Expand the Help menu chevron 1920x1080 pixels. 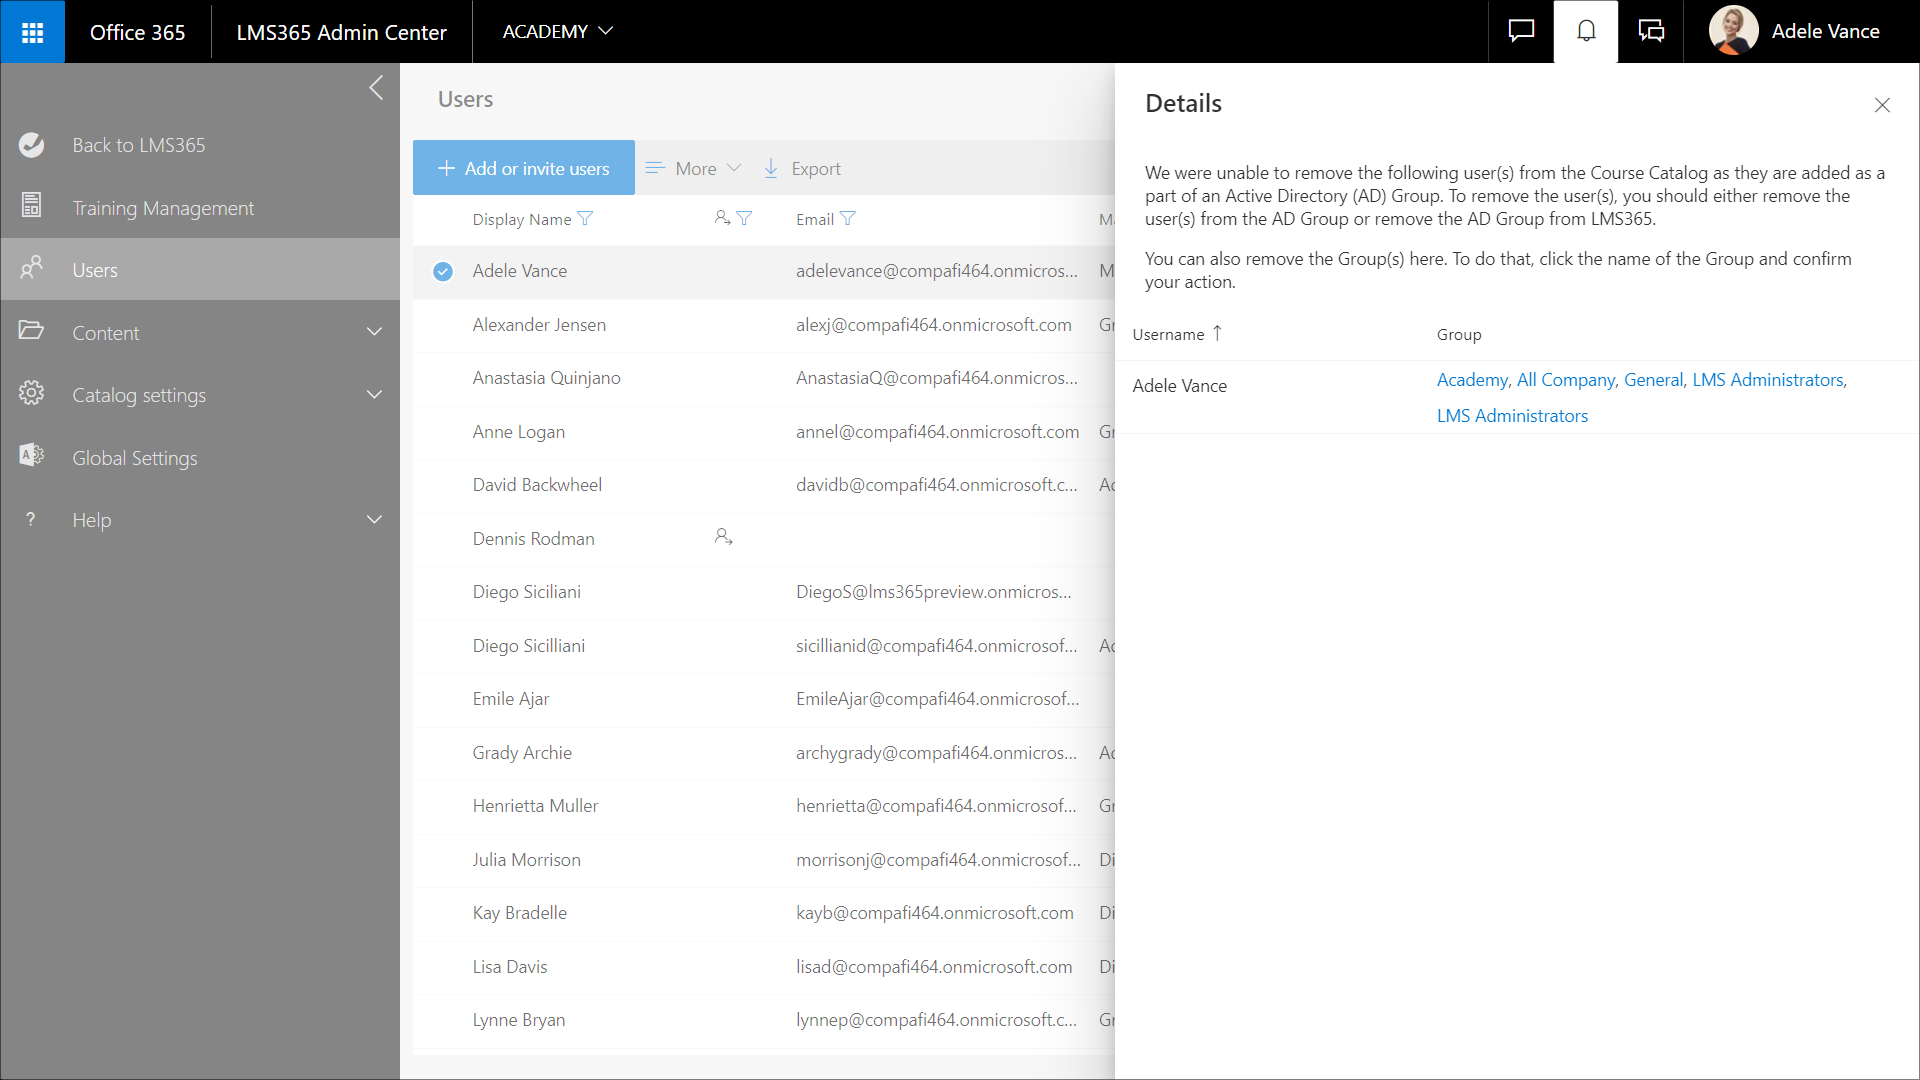coord(375,519)
